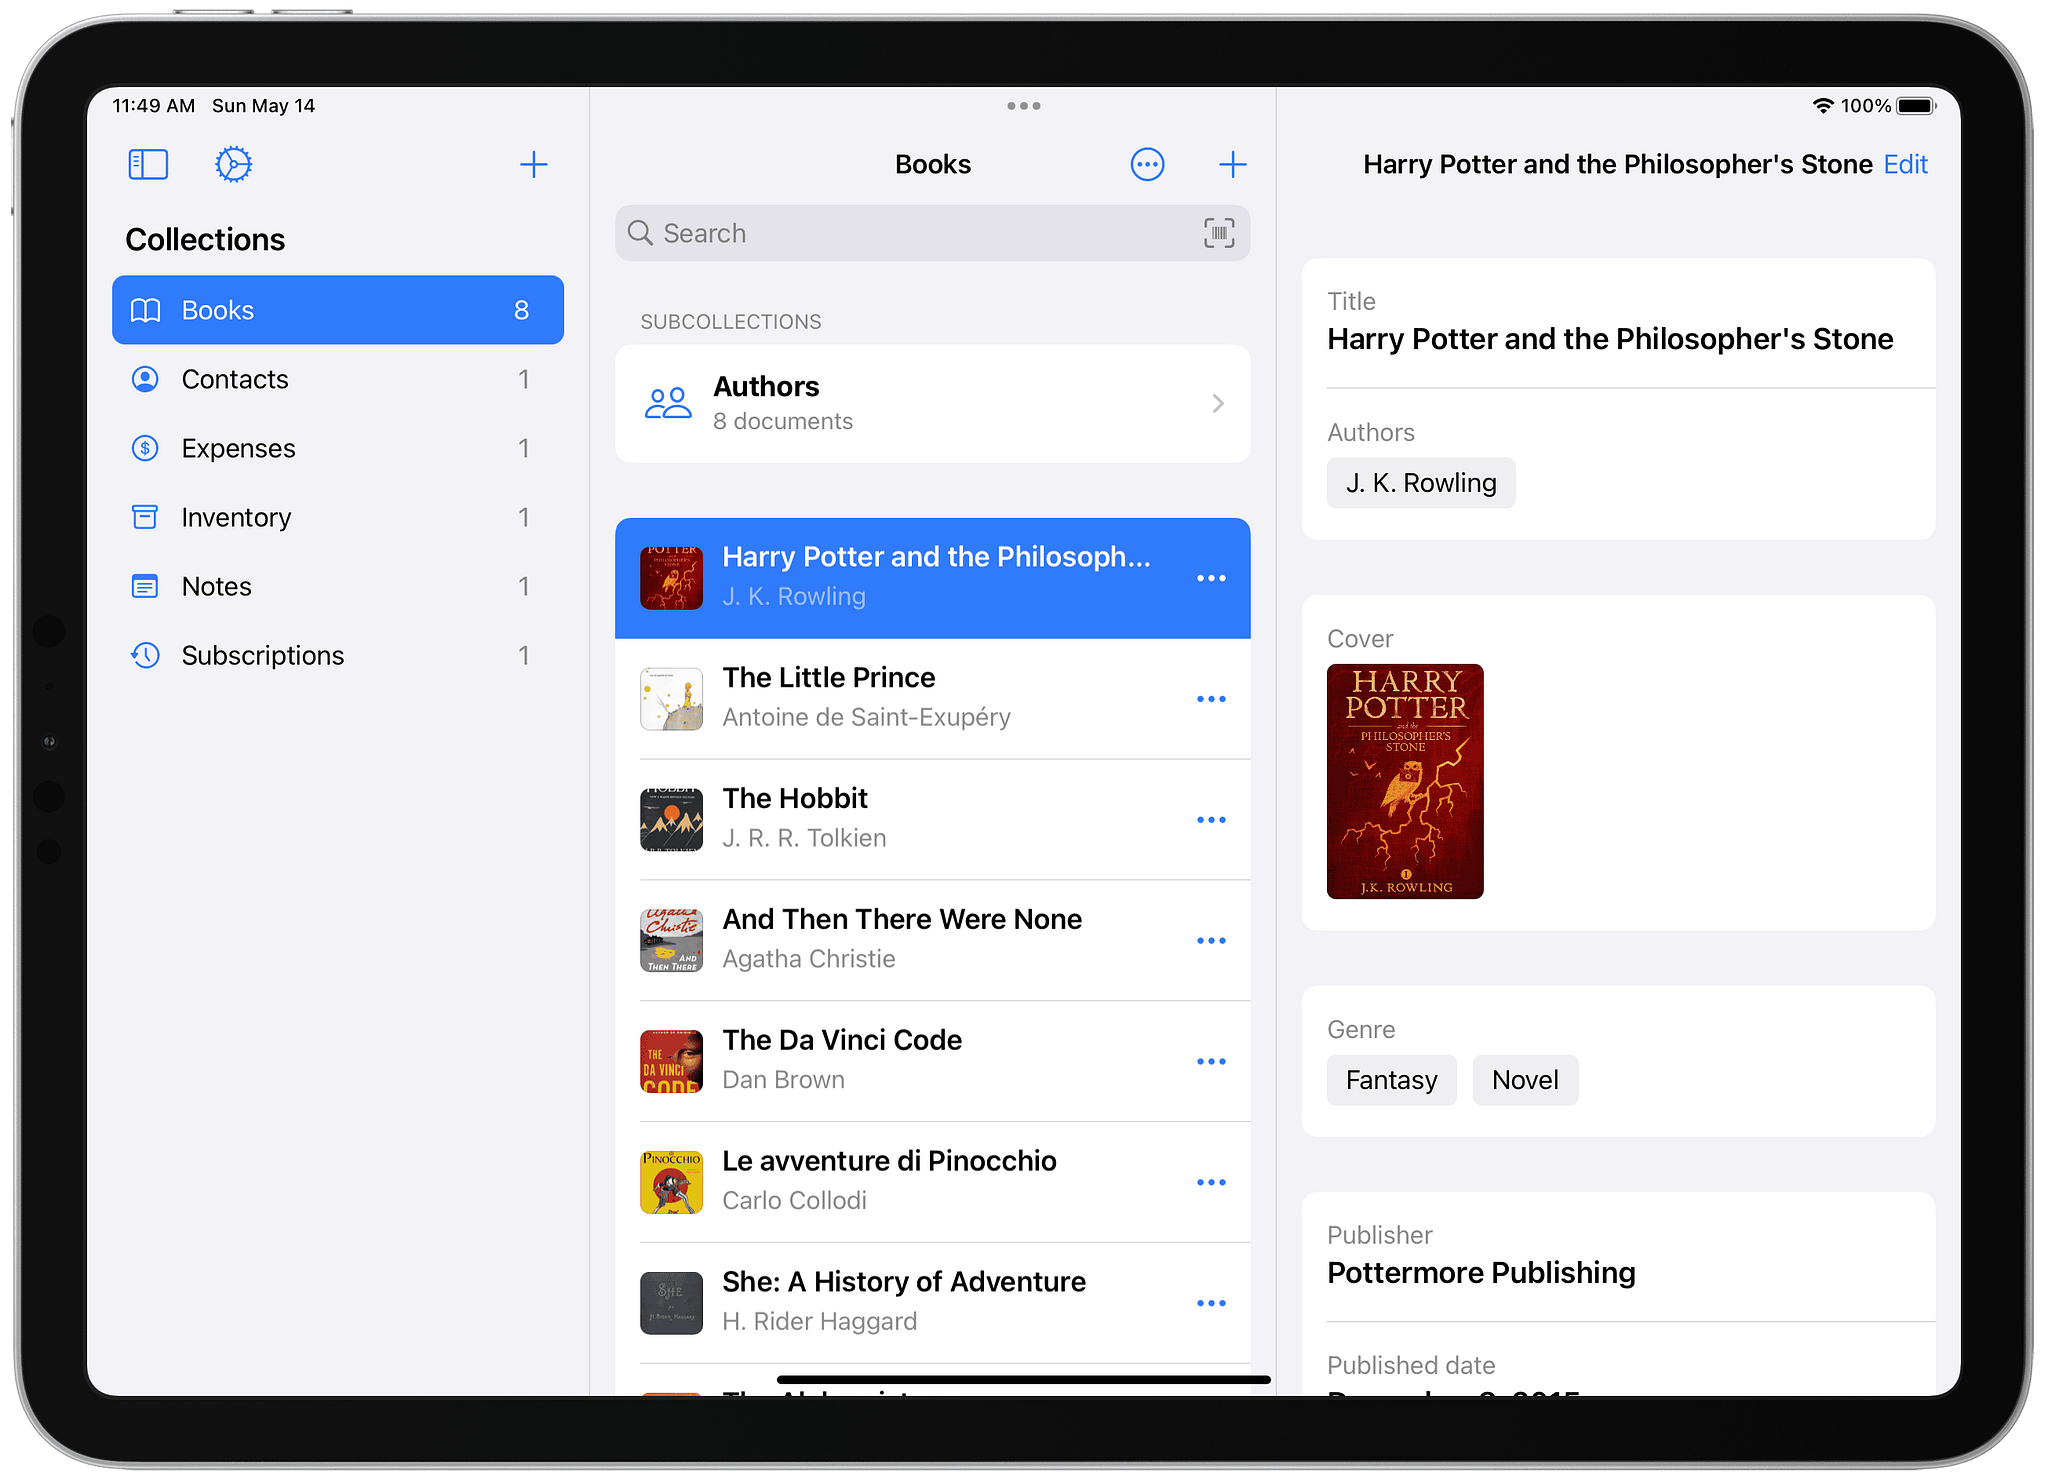
Task: Click the Edit button
Action: click(1905, 164)
